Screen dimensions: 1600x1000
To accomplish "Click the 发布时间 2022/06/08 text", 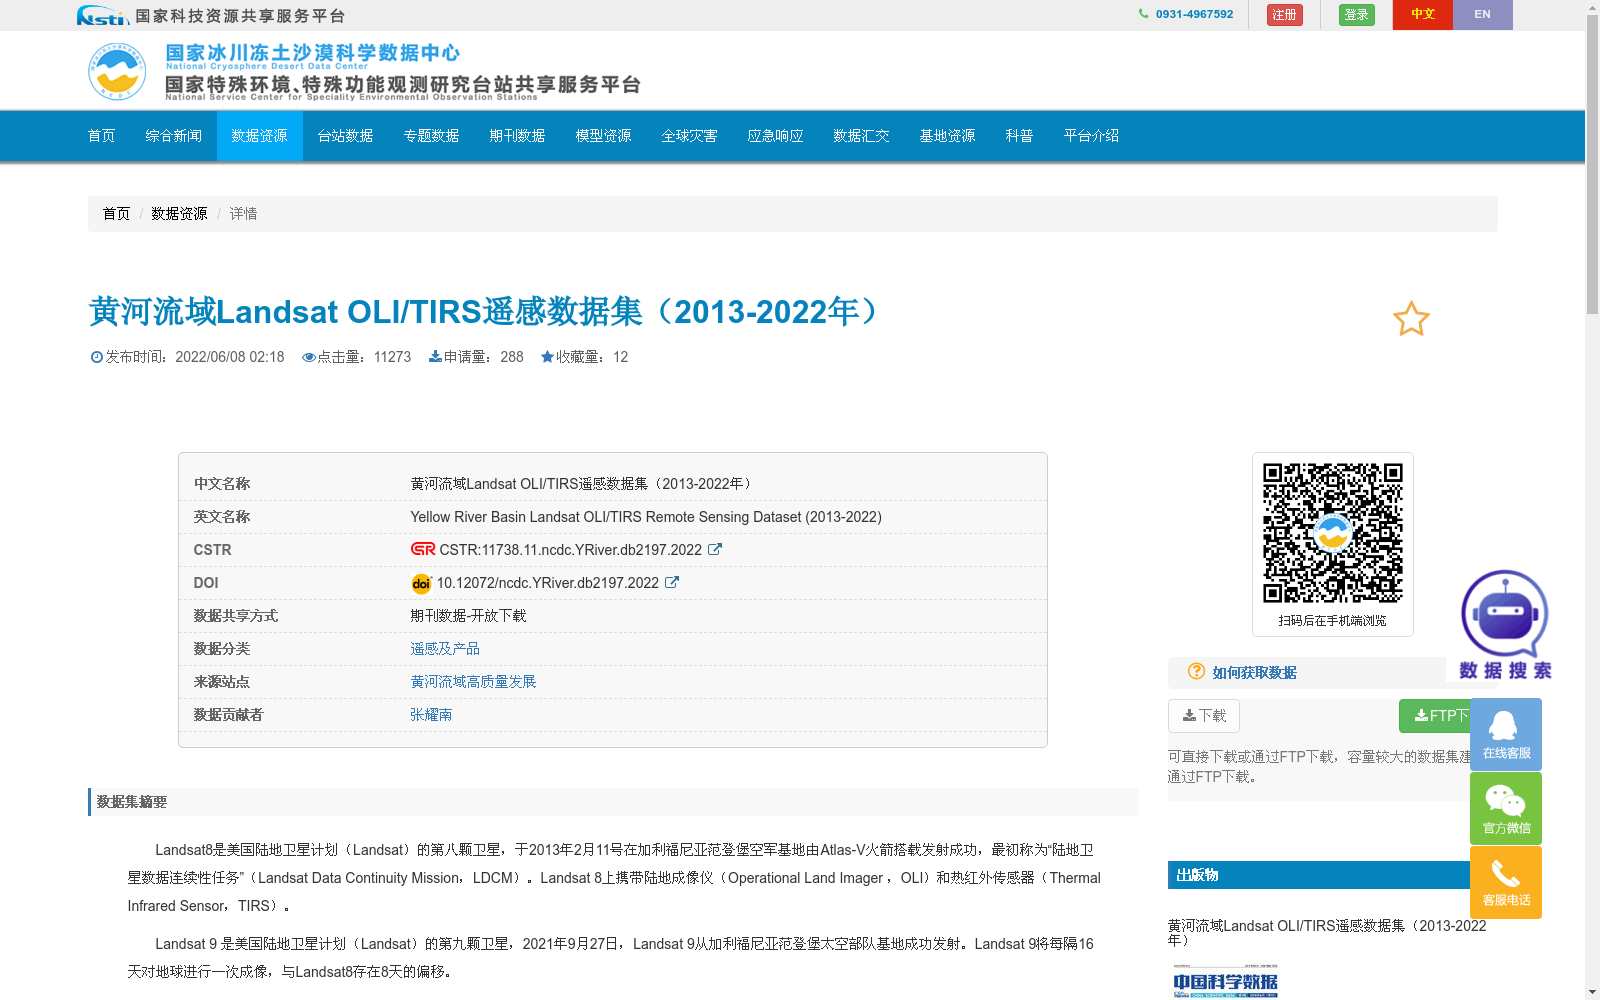I will pyautogui.click(x=188, y=357).
